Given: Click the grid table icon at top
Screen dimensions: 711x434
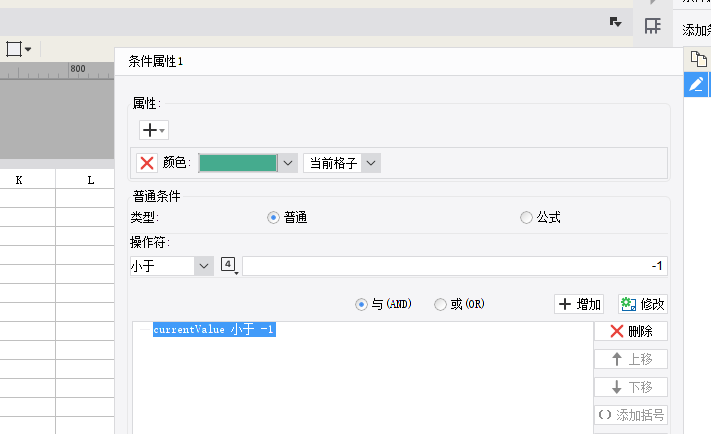Looking at the screenshot, I should pyautogui.click(x=652, y=26).
